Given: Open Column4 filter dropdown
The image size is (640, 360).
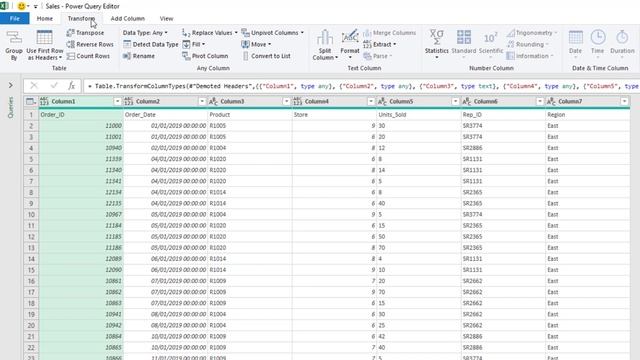Looking at the screenshot, I should coord(371,101).
